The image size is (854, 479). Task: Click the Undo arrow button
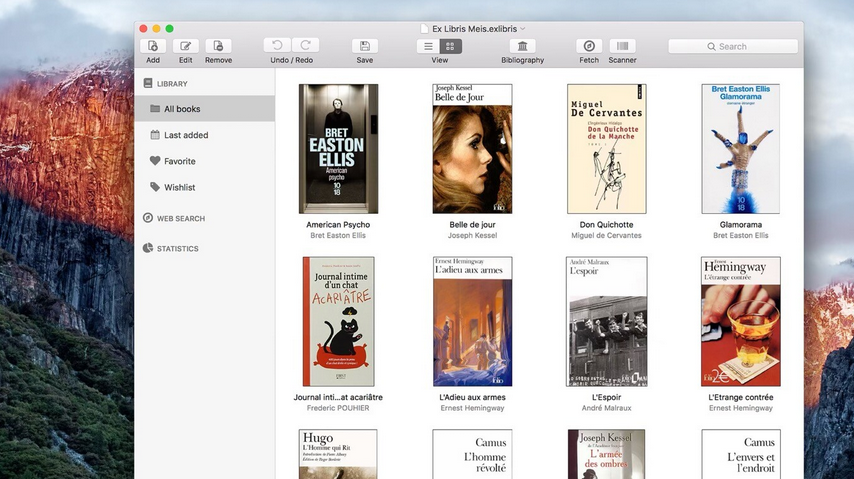tap(277, 45)
